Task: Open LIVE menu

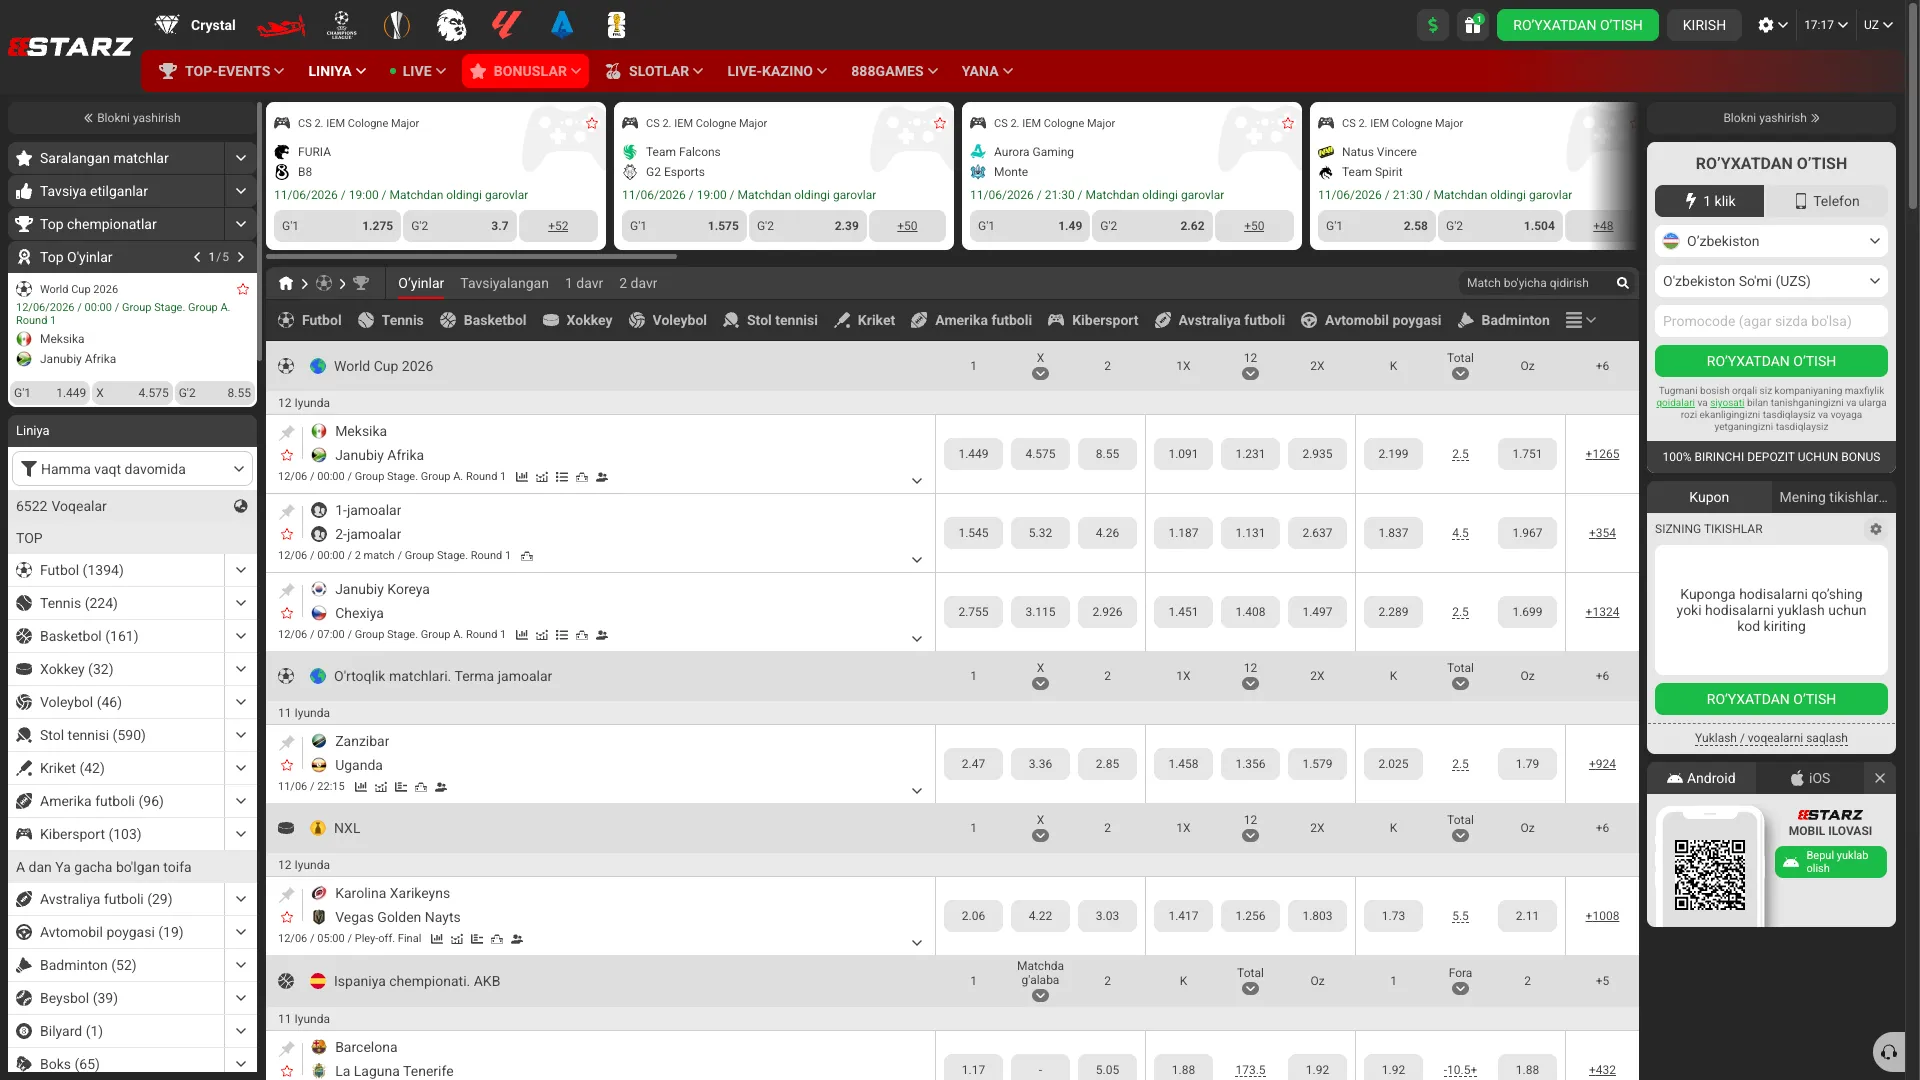Action: click(x=417, y=71)
